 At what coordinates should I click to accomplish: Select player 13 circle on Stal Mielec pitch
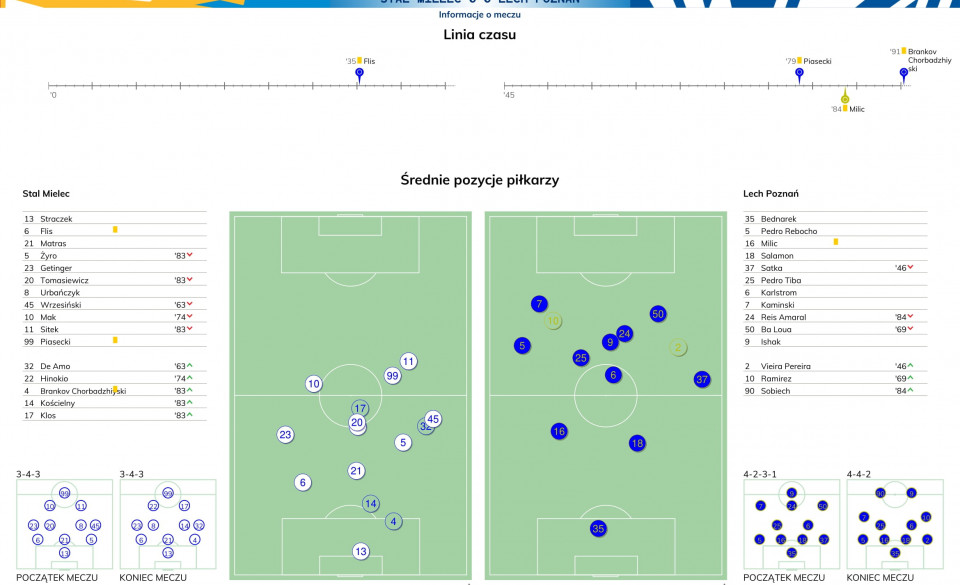[361, 551]
